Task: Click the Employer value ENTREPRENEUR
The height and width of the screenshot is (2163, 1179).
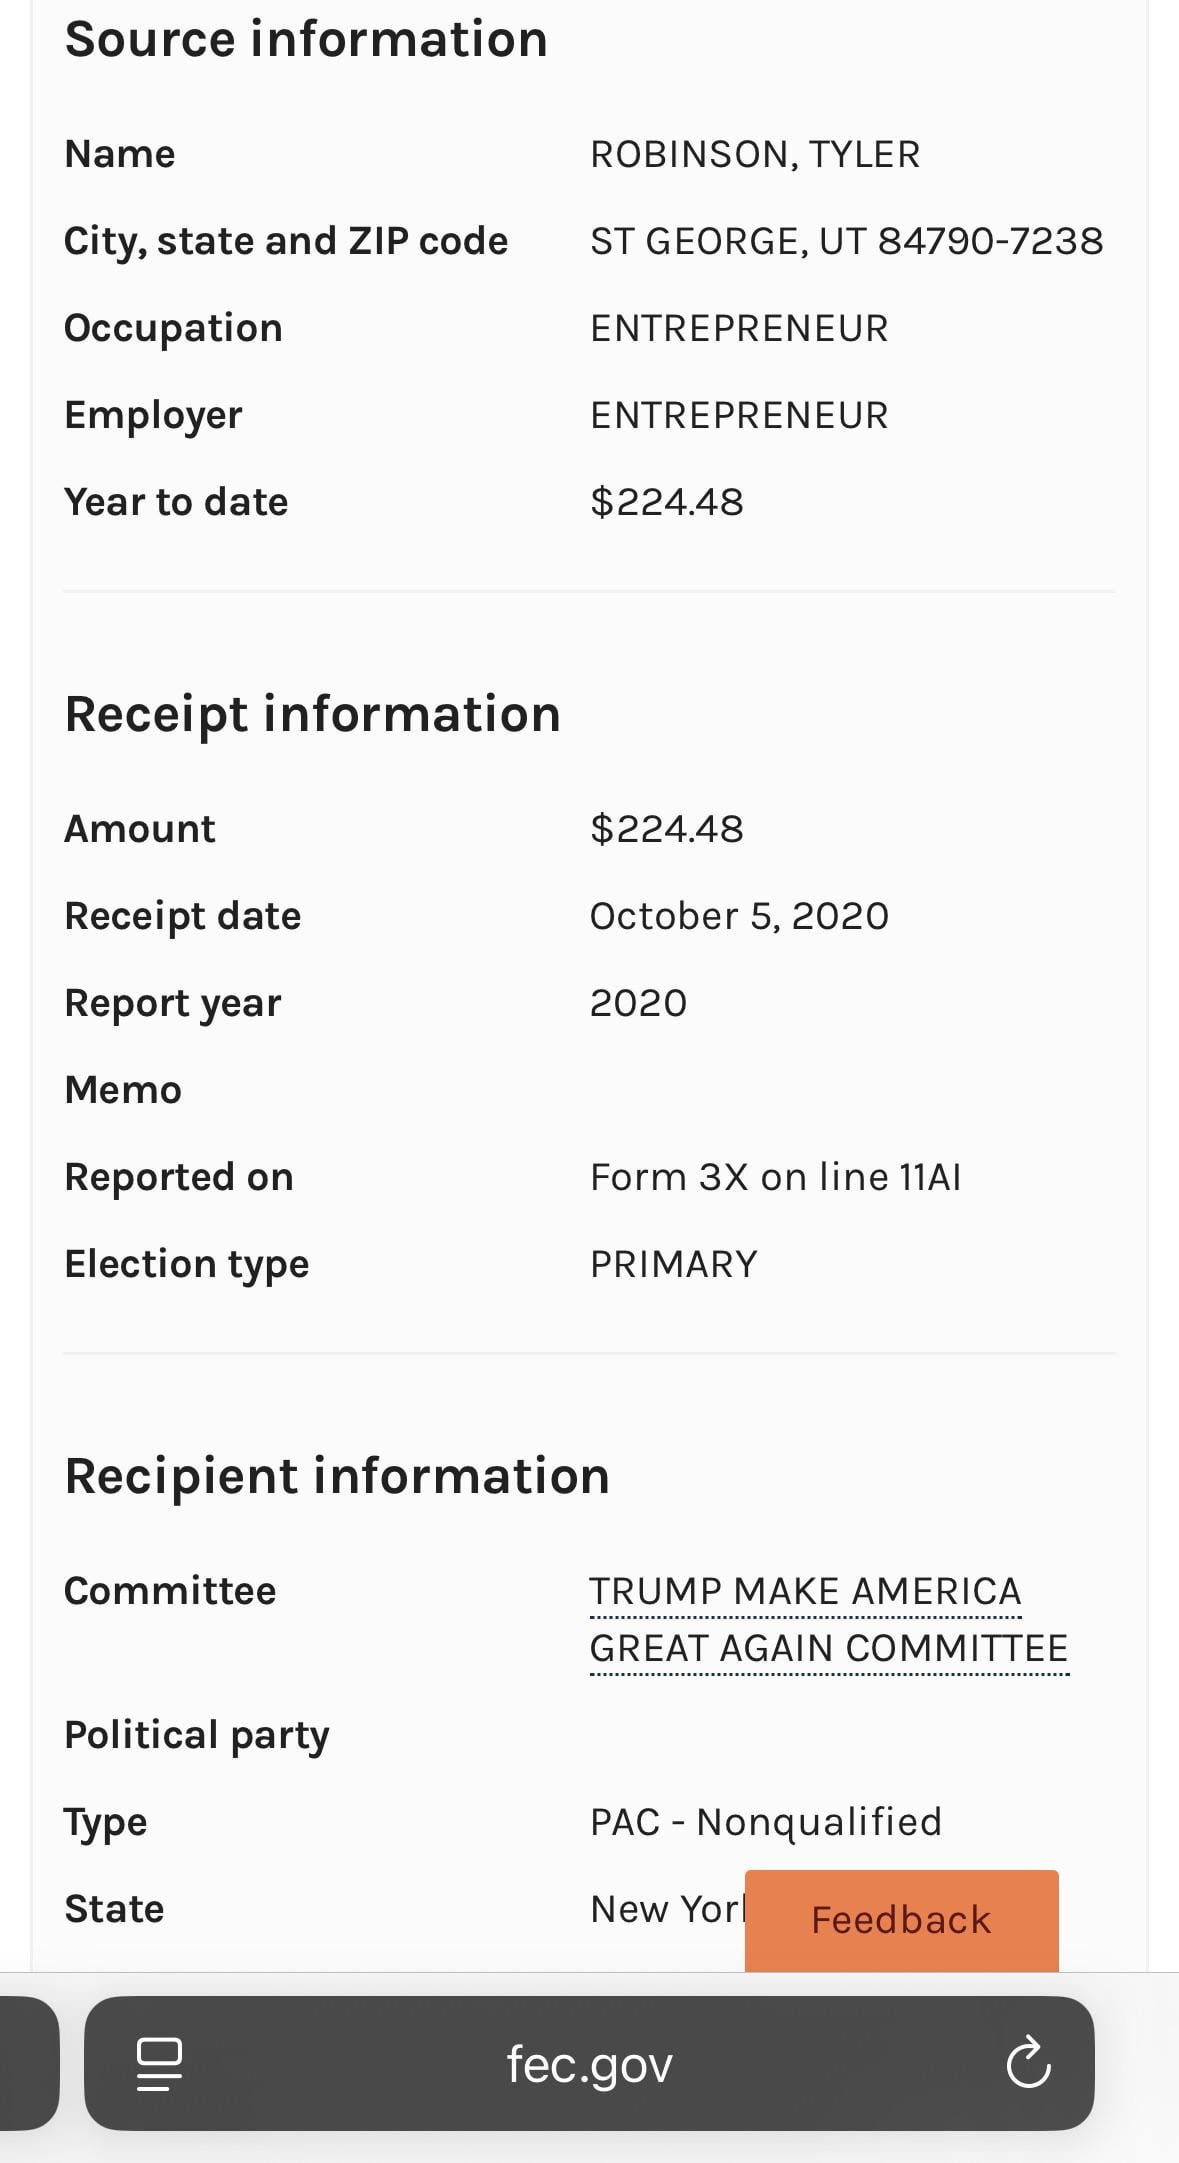Action: (x=739, y=415)
